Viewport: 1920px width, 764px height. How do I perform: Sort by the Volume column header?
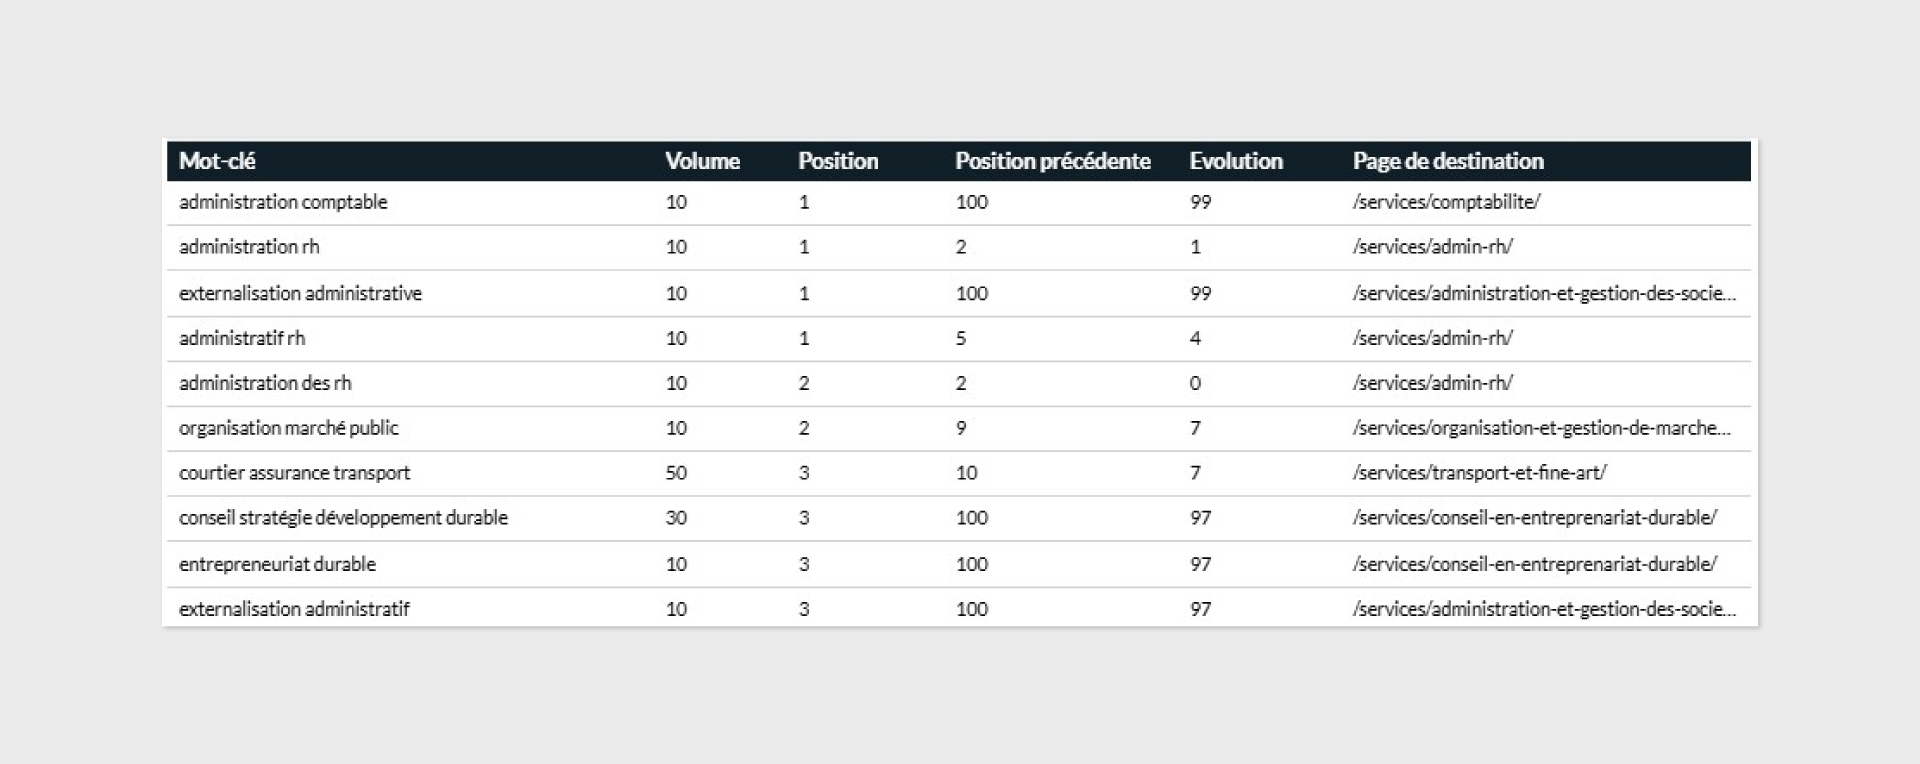(702, 161)
